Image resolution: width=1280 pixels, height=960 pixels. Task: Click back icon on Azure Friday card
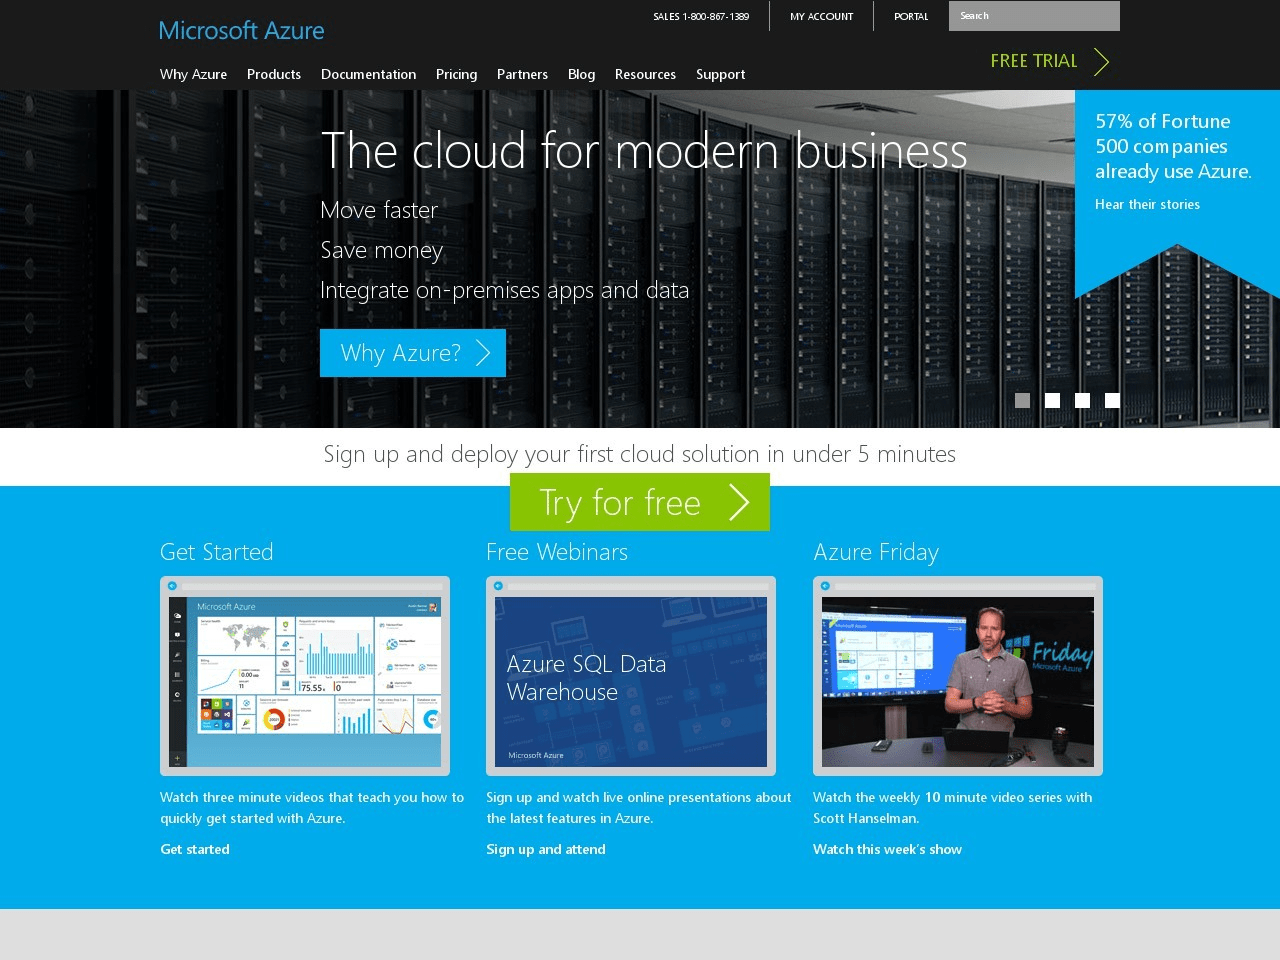pos(825,586)
